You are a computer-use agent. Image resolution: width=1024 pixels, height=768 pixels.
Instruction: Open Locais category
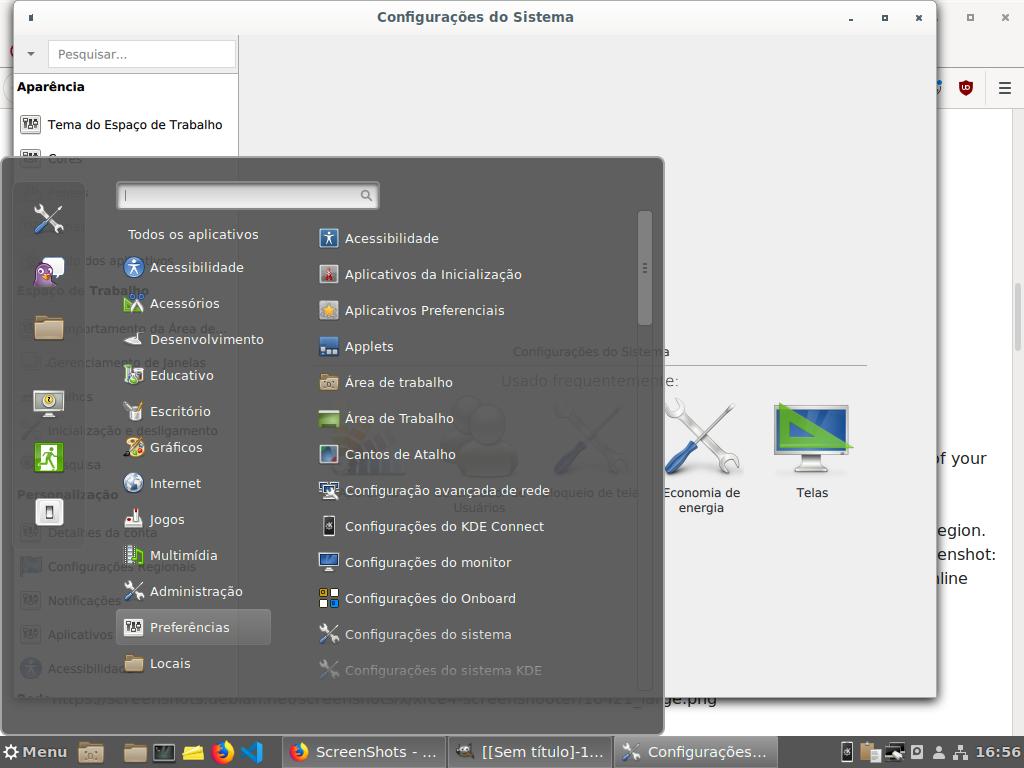(193, 663)
